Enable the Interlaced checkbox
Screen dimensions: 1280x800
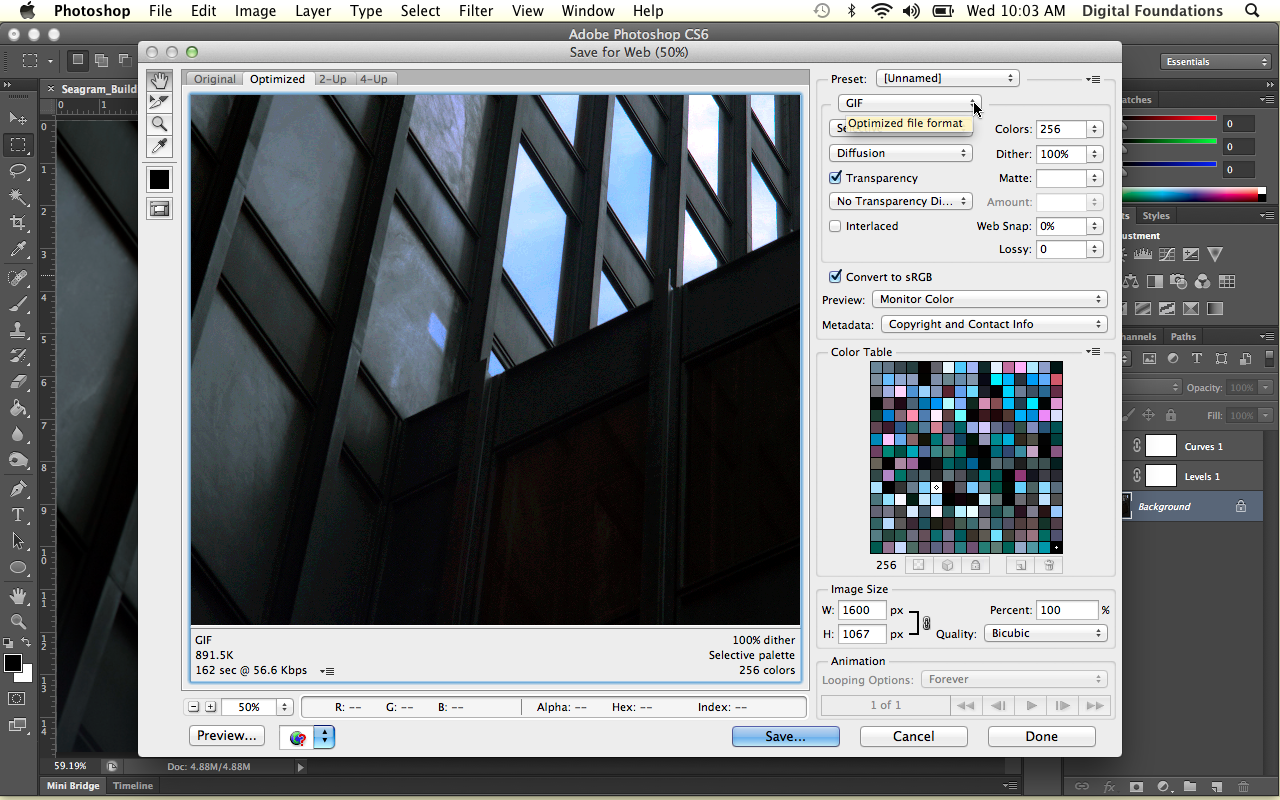[835, 226]
